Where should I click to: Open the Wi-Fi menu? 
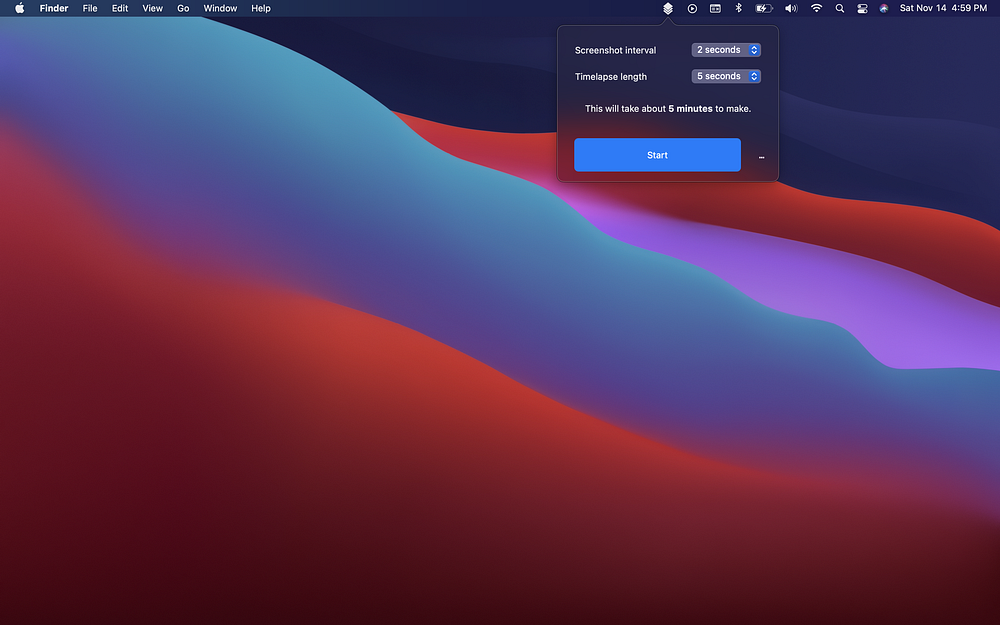[816, 8]
